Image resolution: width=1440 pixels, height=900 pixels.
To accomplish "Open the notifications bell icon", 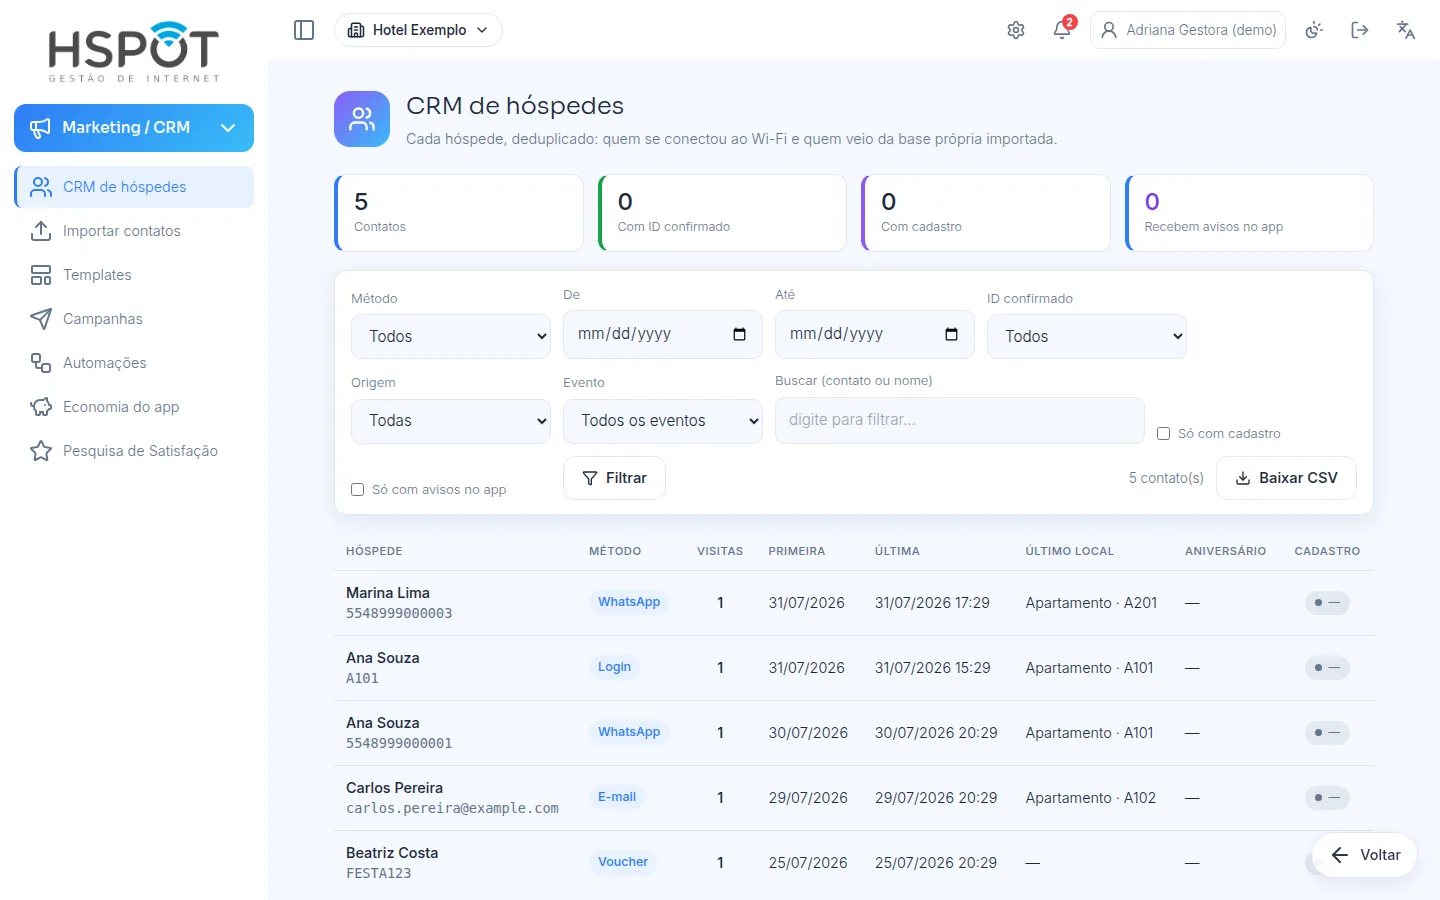I will pyautogui.click(x=1062, y=30).
